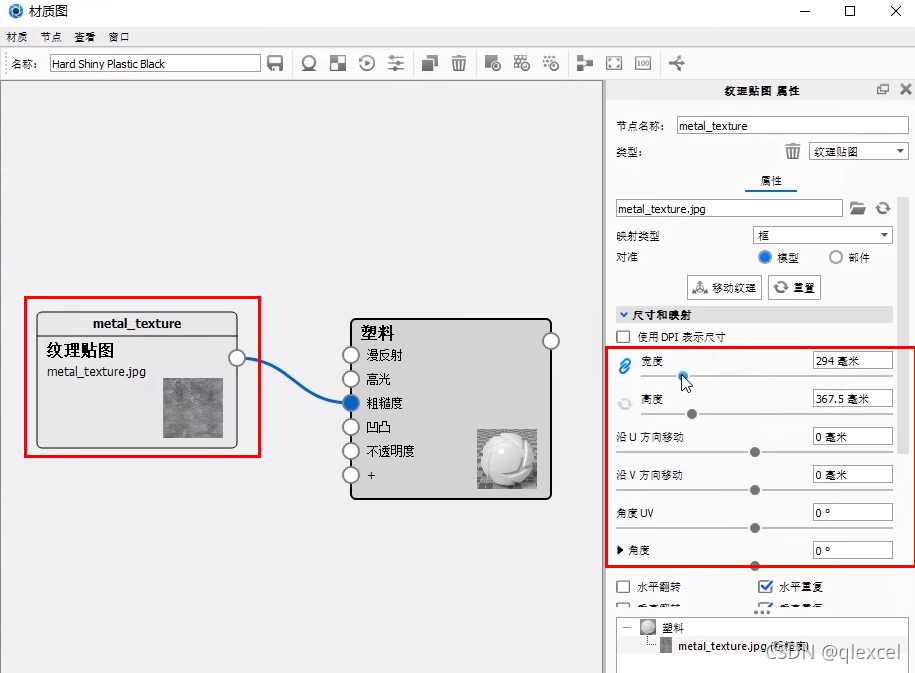Click the grey sync icon beside 高度
This screenshot has height=673, width=915.
click(624, 404)
